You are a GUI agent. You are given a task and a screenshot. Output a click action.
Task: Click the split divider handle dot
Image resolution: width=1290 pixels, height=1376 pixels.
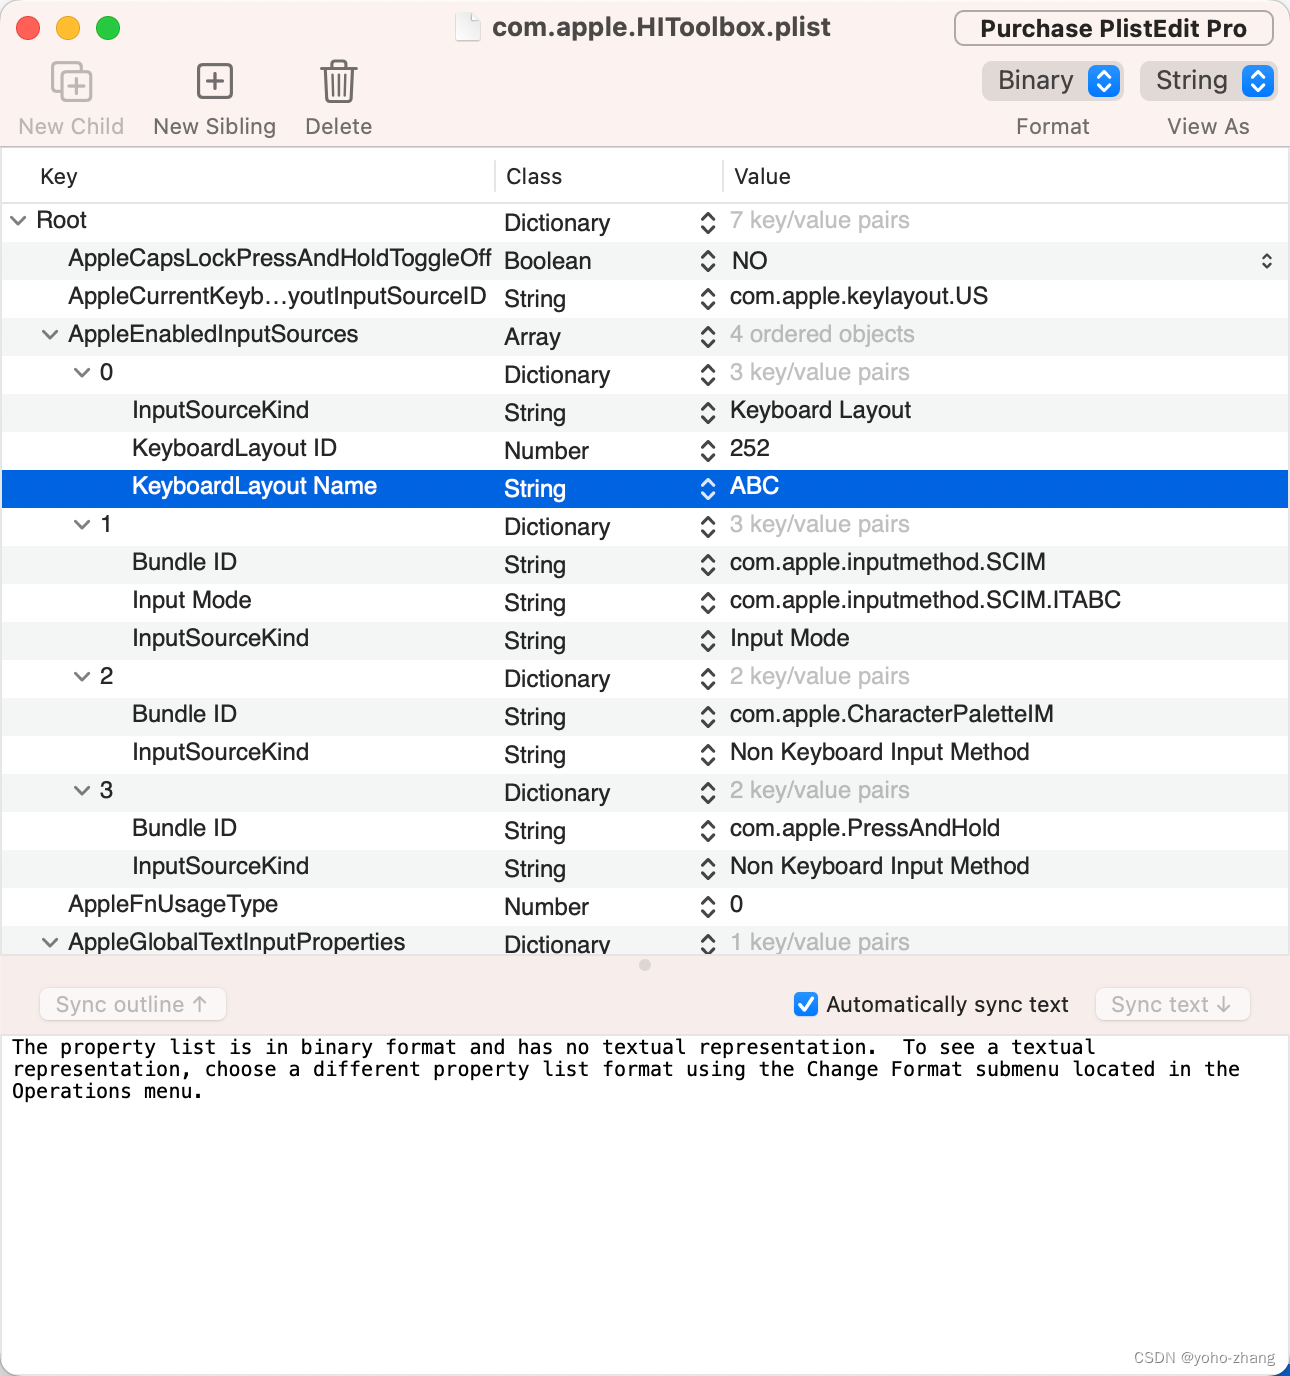[x=645, y=965]
